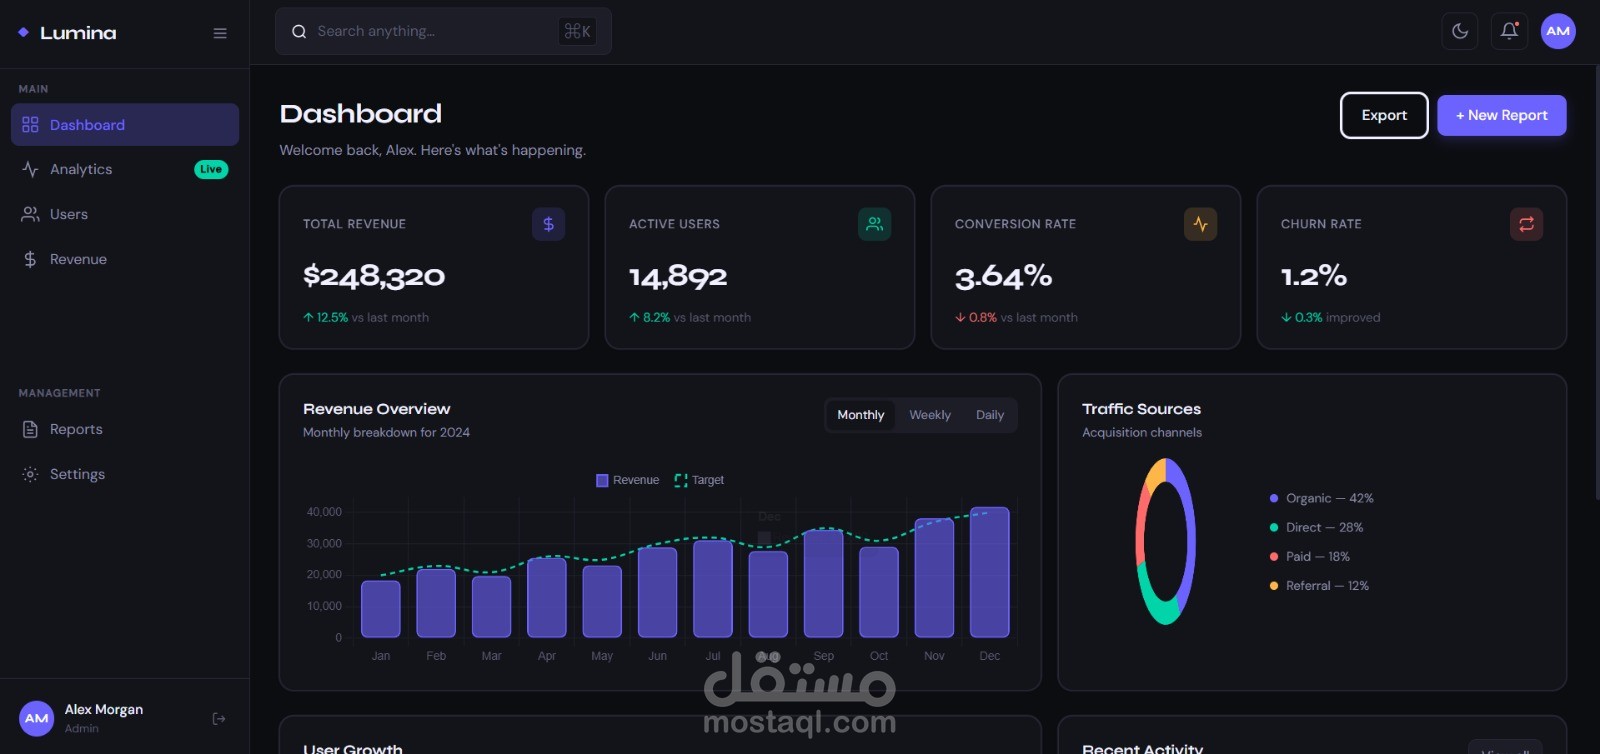1600x754 pixels.
Task: Switch chart to Monthly view
Action: pyautogui.click(x=861, y=415)
